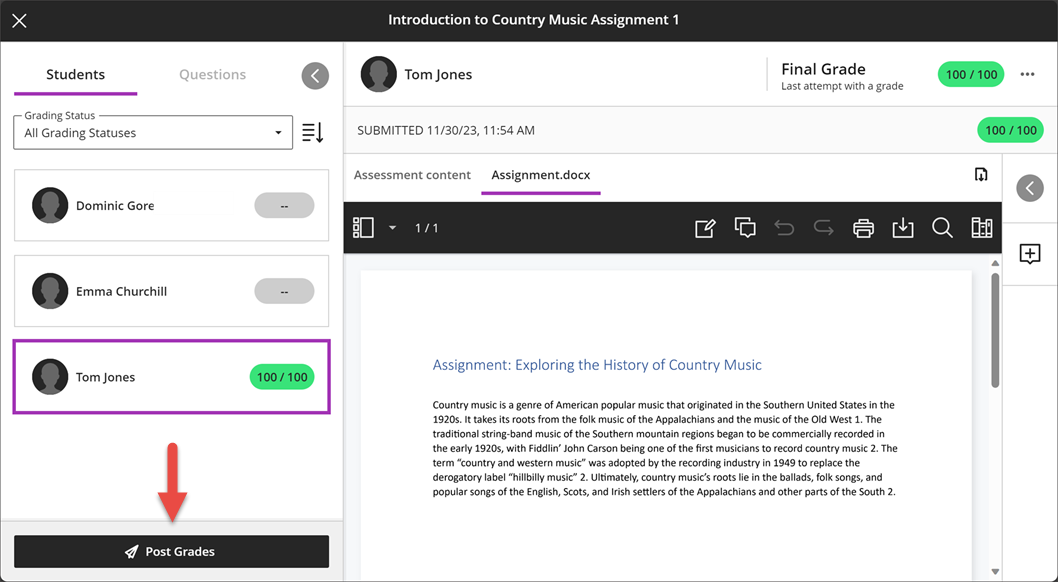Screen dimensions: 1058x582
Task: Download the original submission file
Action: tap(981, 175)
